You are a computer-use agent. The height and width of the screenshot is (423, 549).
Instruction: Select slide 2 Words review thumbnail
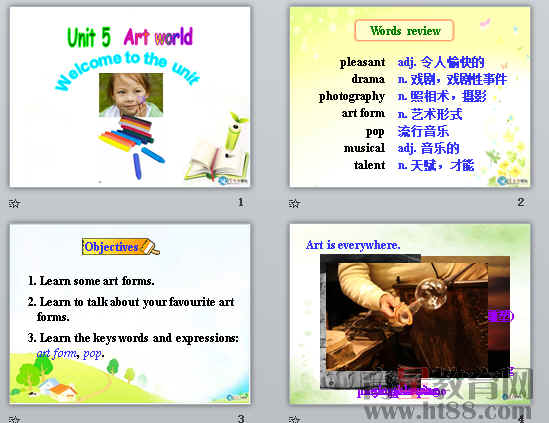tap(410, 97)
